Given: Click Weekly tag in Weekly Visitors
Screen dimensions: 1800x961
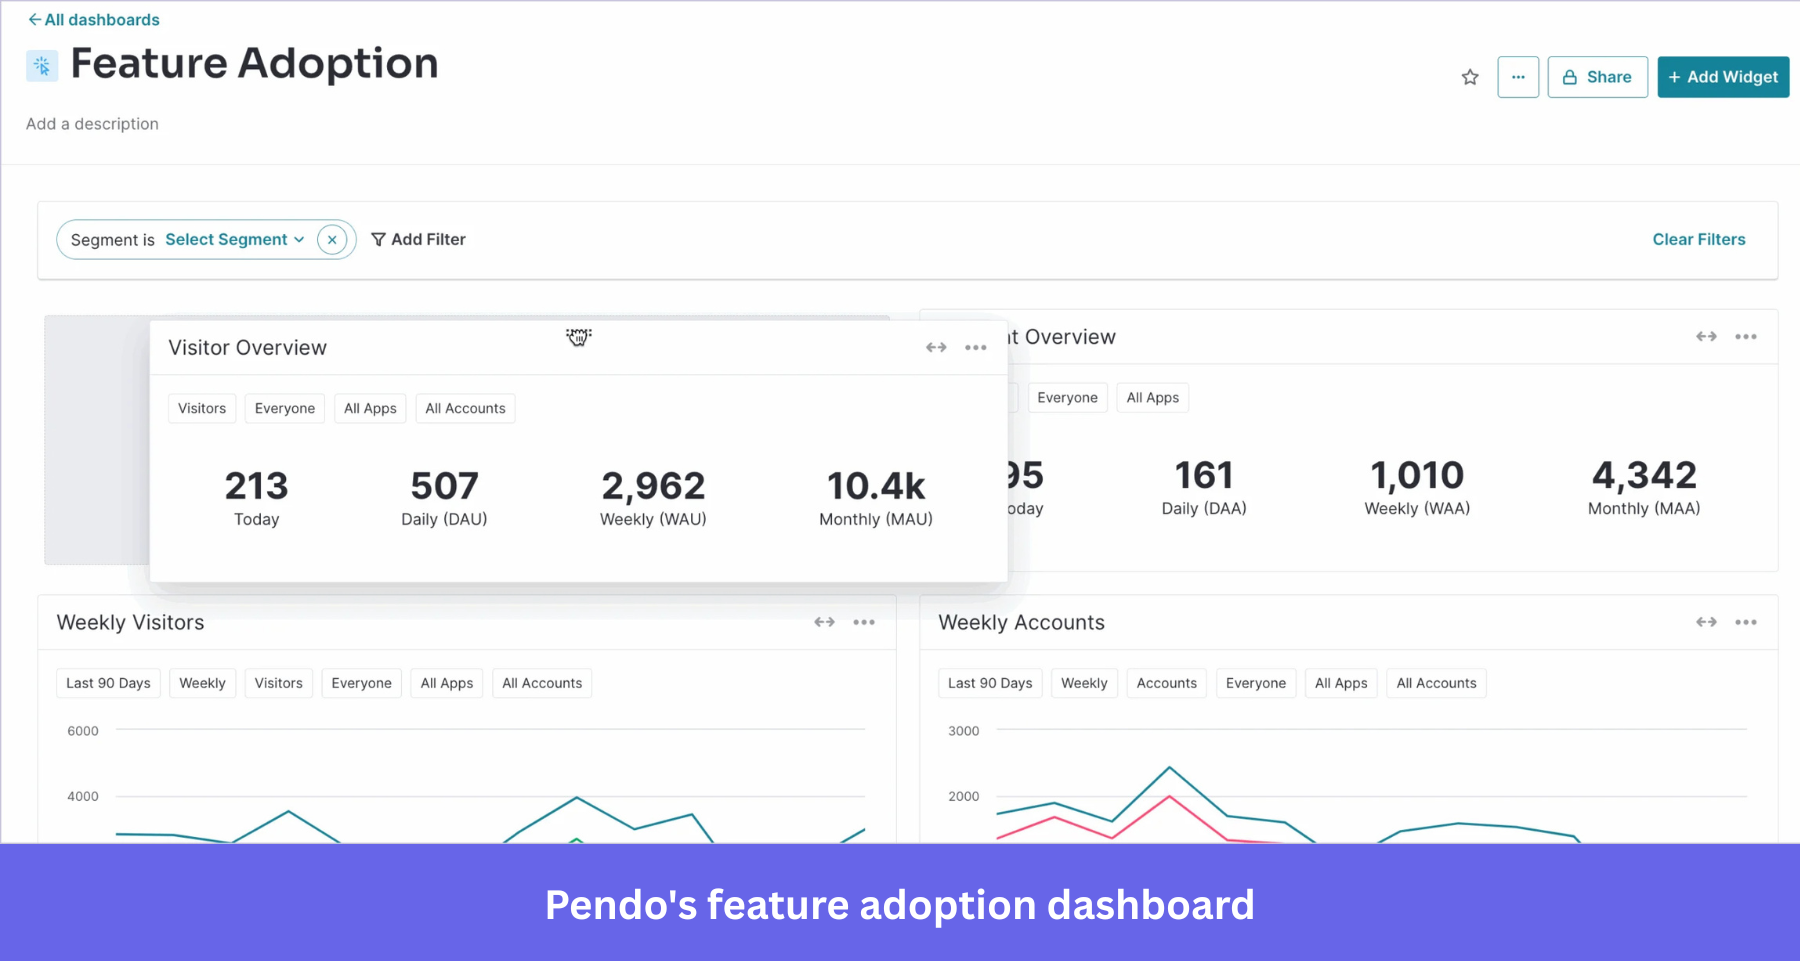Looking at the screenshot, I should 202,683.
